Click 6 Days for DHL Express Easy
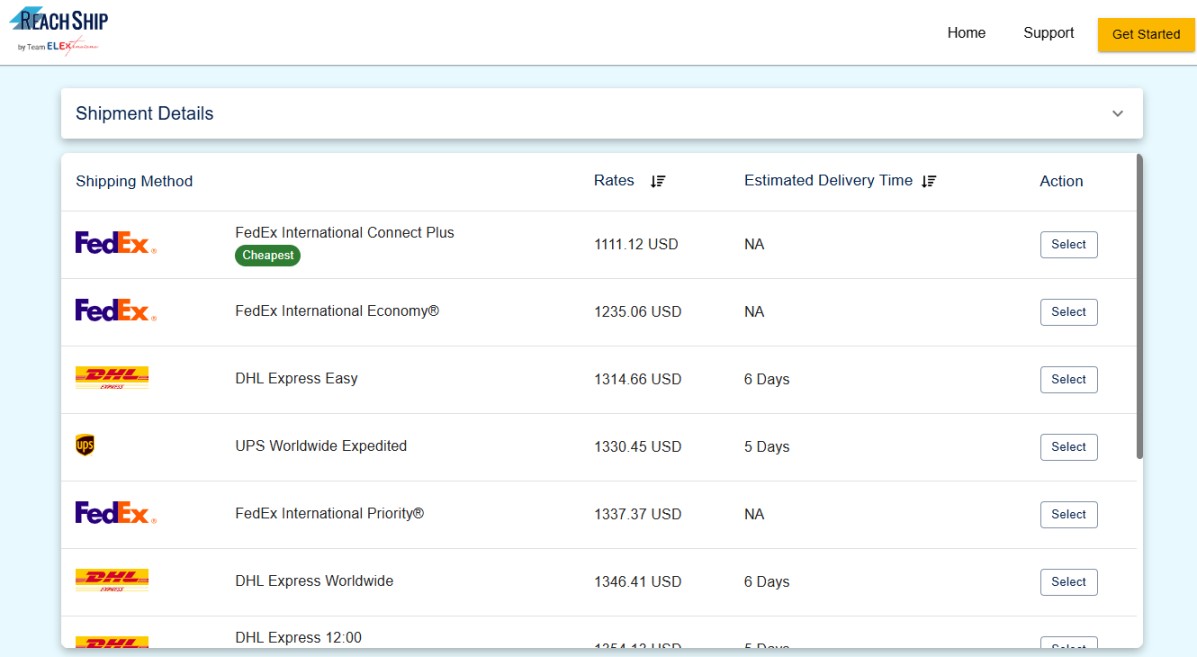The height and width of the screenshot is (657, 1197). point(766,379)
